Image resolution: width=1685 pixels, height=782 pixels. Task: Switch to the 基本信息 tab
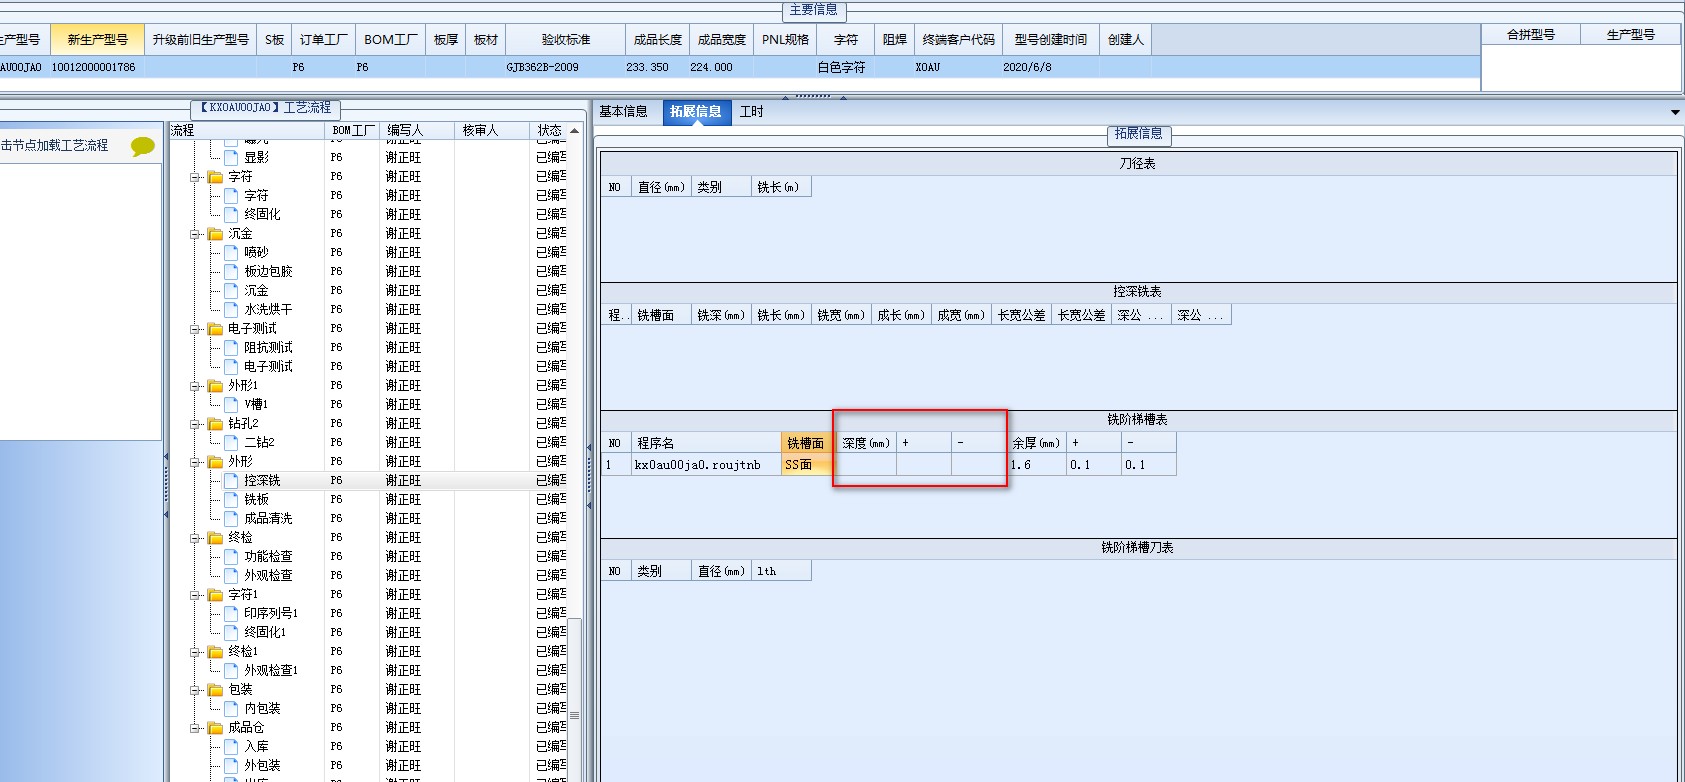(623, 112)
